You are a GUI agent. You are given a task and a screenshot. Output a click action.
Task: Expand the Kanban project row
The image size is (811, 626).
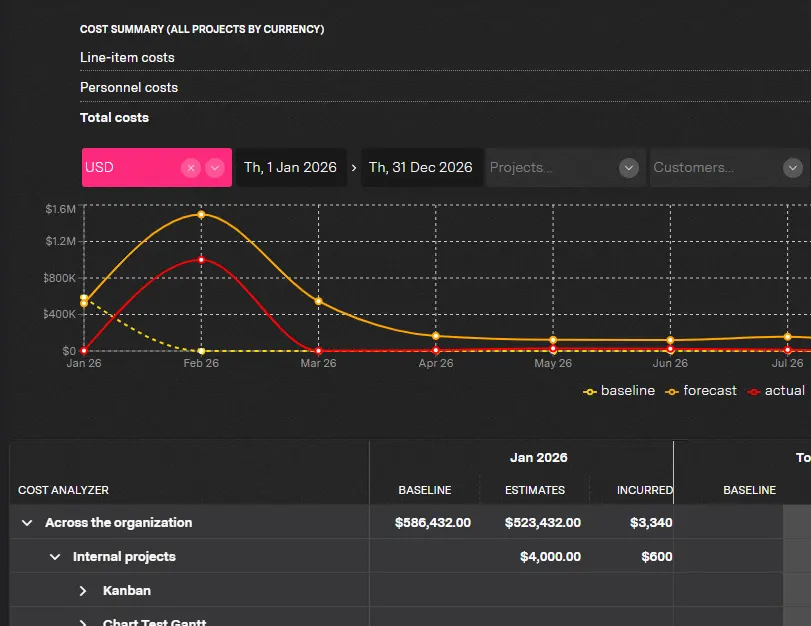click(x=83, y=591)
